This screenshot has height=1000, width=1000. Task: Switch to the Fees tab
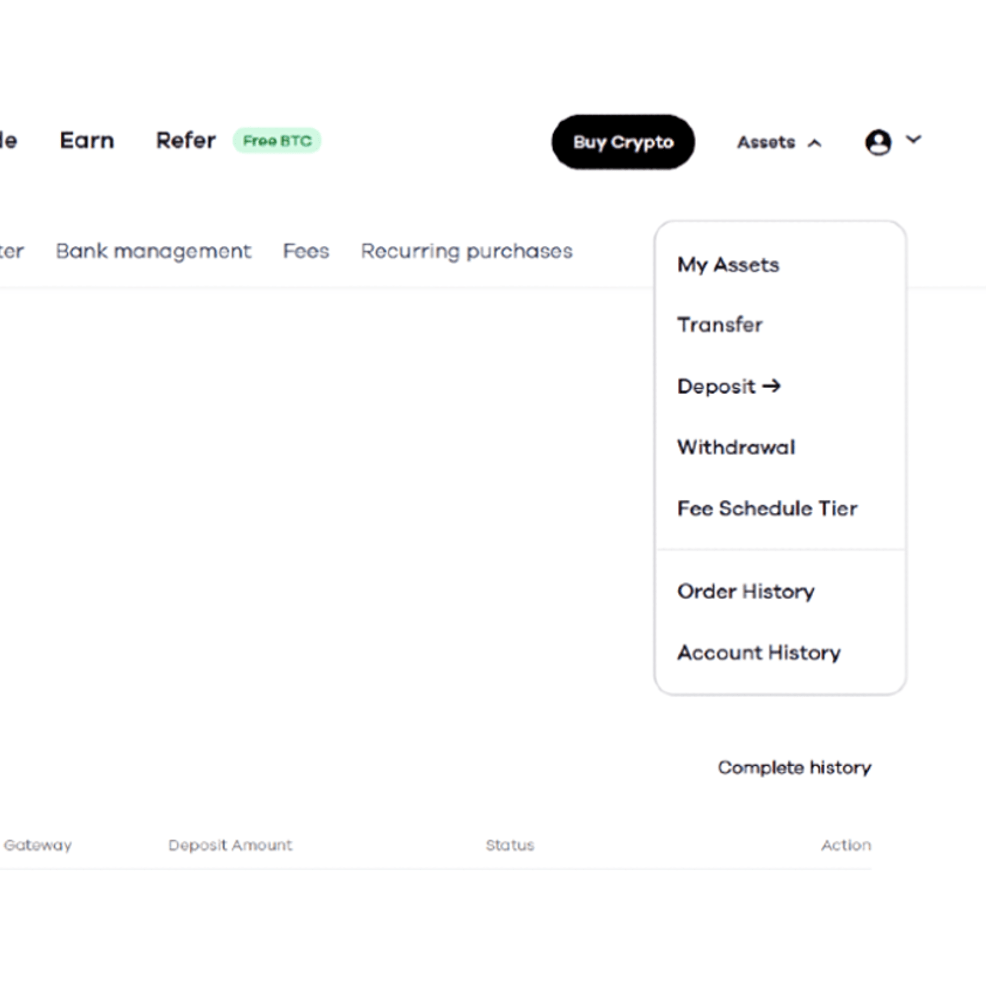(306, 251)
